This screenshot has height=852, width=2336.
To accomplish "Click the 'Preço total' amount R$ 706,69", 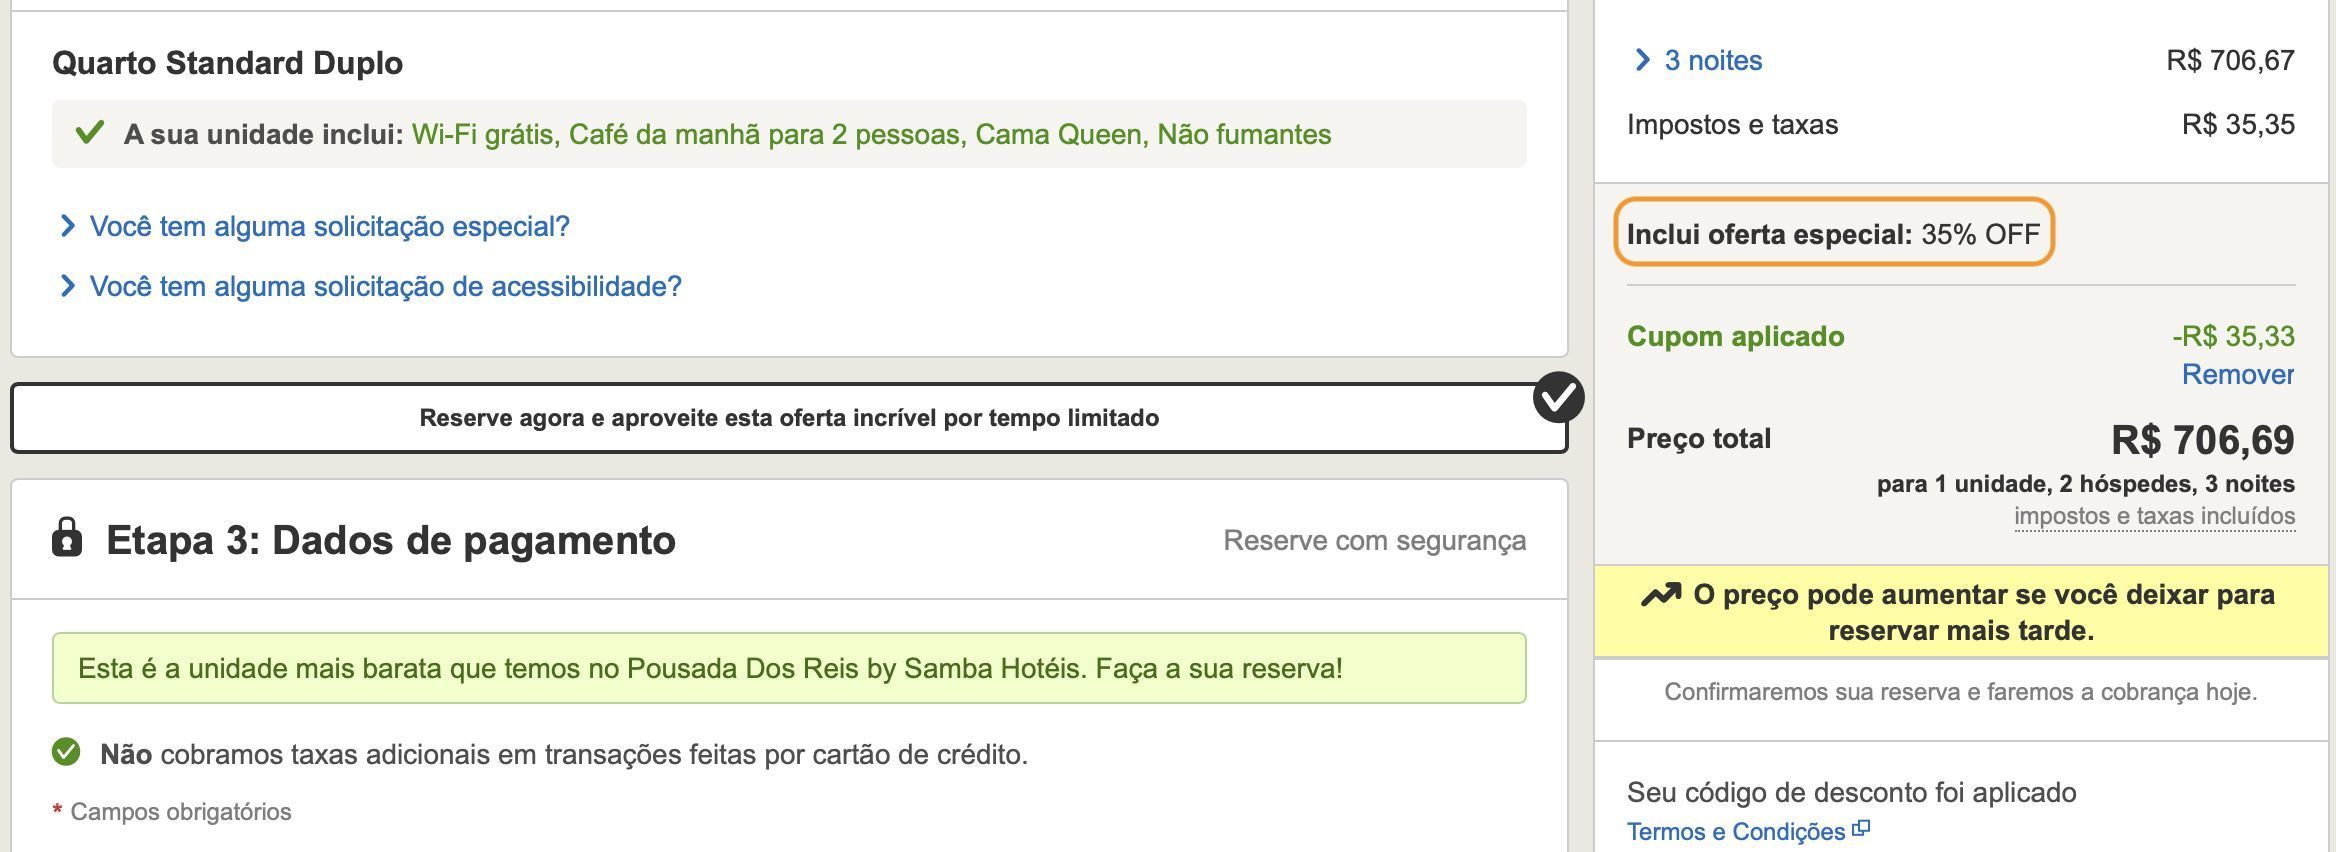I will point(2202,440).
